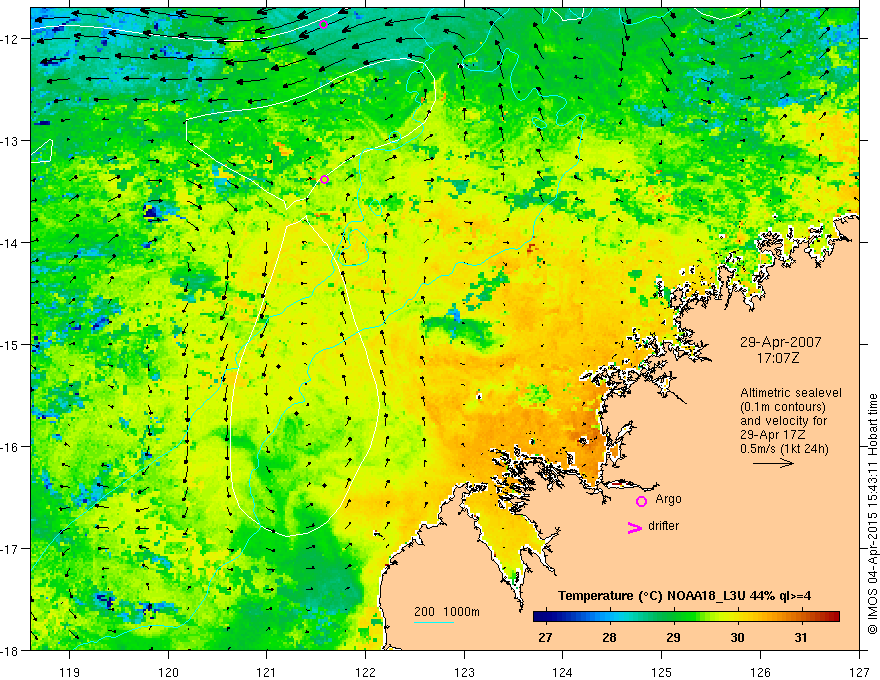The image size is (880, 680).
Task: Click the Argo float marker near -12 latitude
Action: pos(323,24)
